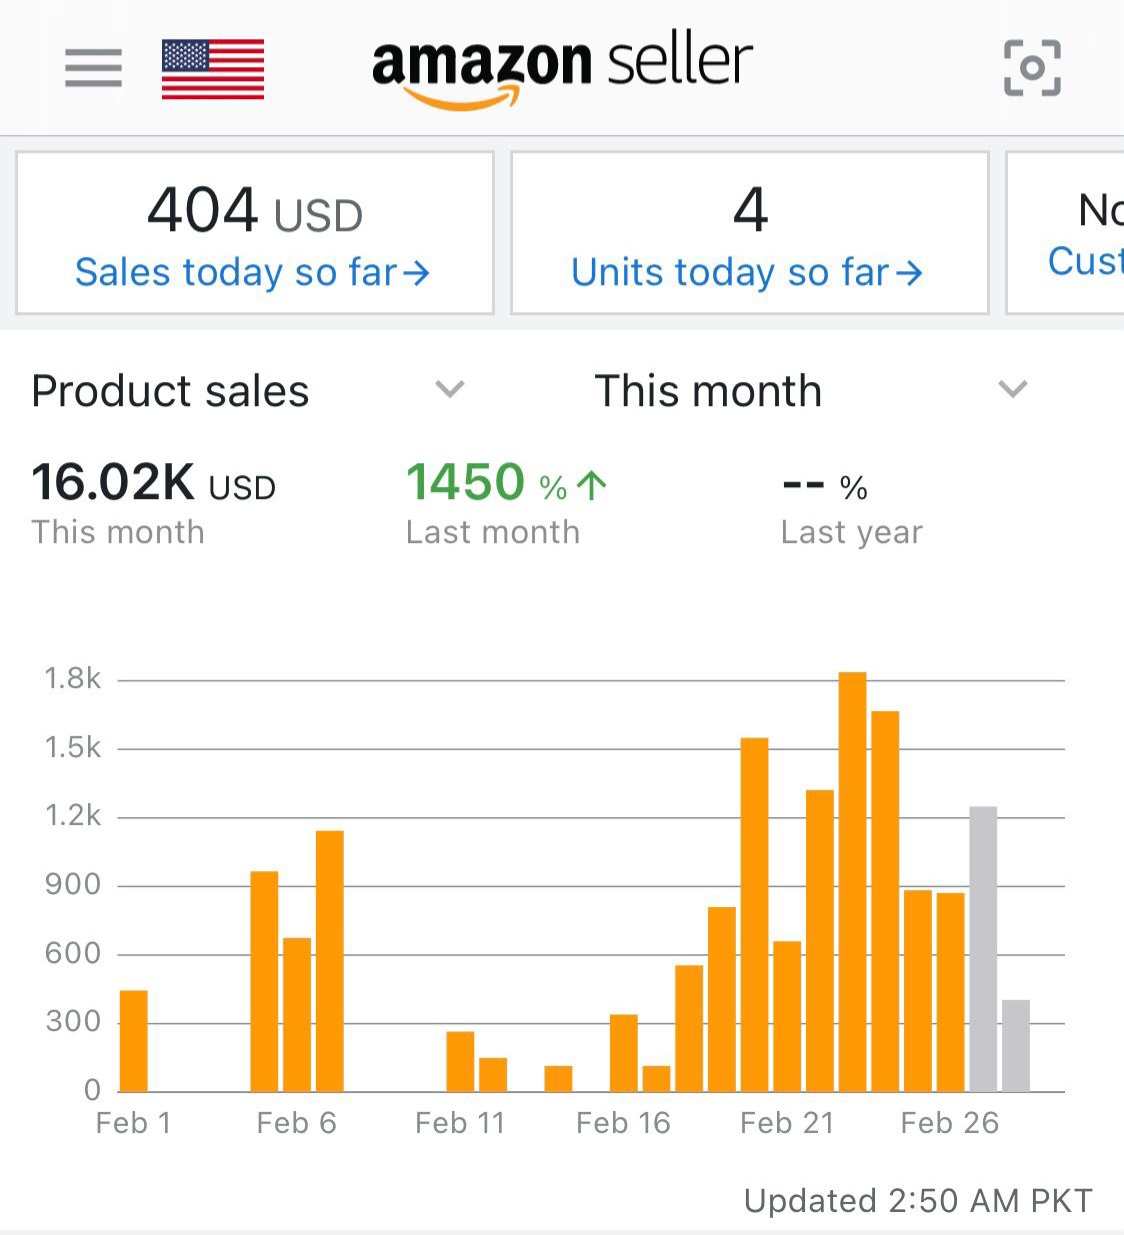Tap the Units today so far link
The image size is (1124, 1235).
746,272
